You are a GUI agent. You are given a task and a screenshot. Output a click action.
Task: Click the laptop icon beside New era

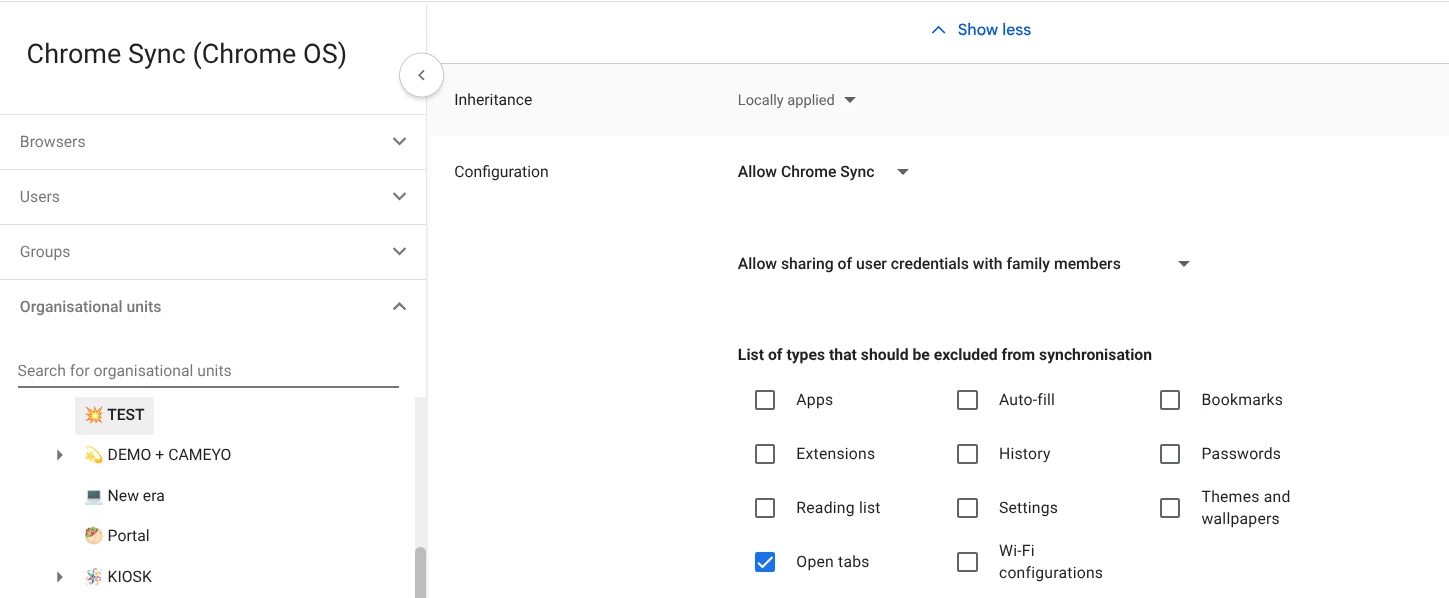[94, 496]
